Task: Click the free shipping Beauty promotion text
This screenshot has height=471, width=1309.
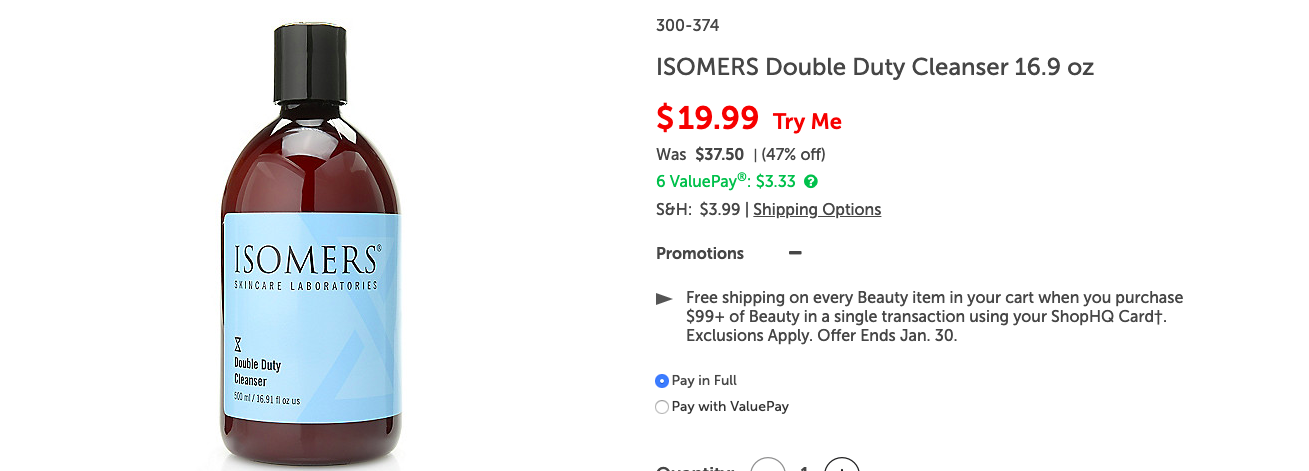Action: point(934,316)
